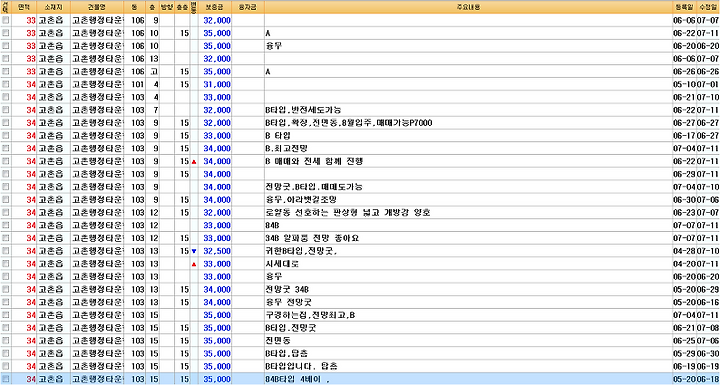Click the '84B타입 4베이' note in highlighted row
Viewport: 720px width, 385px height.
pyautogui.click(x=298, y=379)
